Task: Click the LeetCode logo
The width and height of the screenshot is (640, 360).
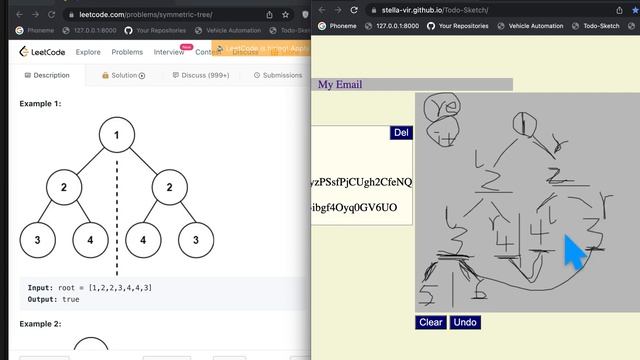Action: point(42,52)
